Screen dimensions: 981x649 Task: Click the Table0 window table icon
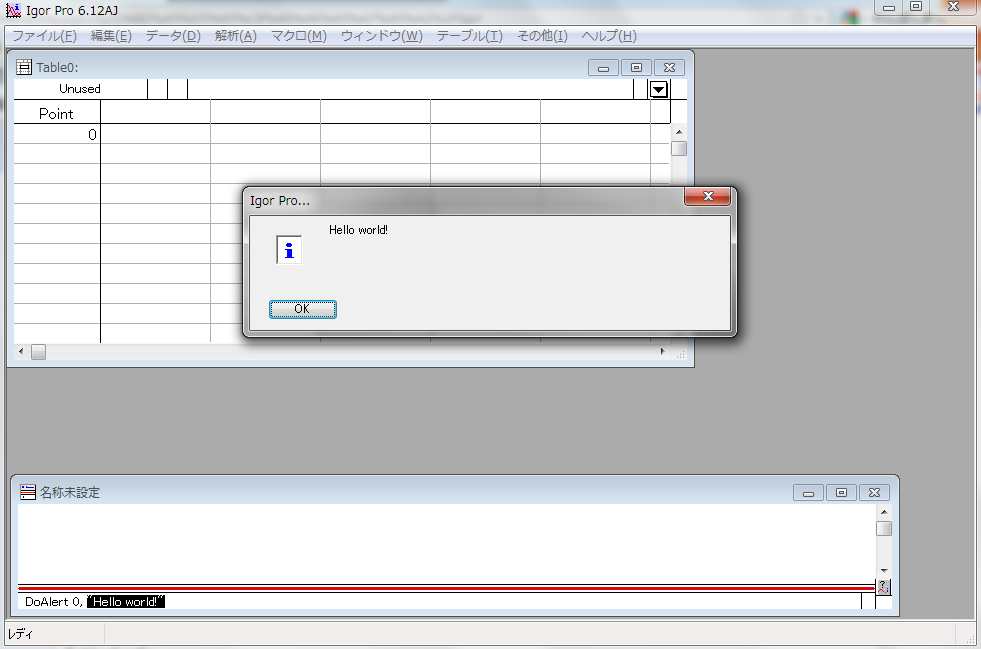point(24,67)
